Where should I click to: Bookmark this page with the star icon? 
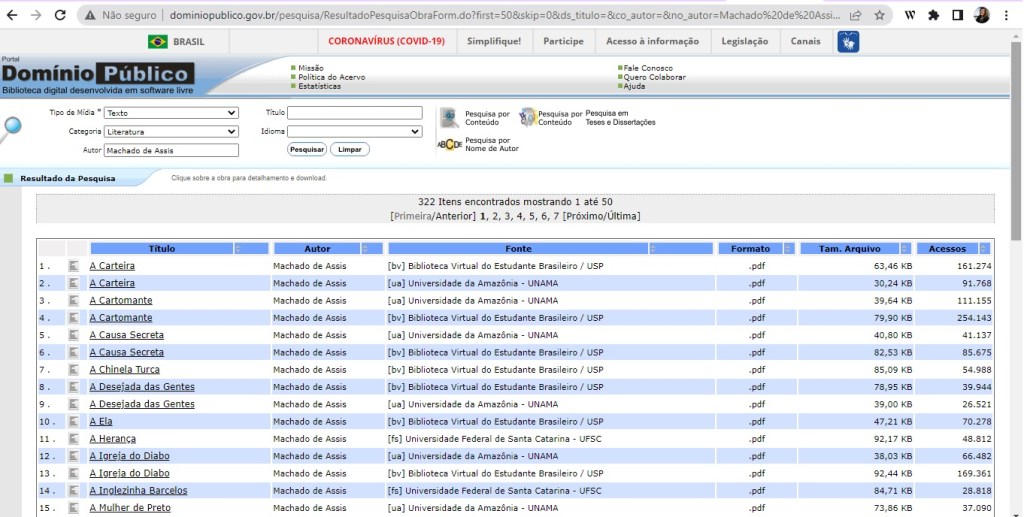[879, 16]
